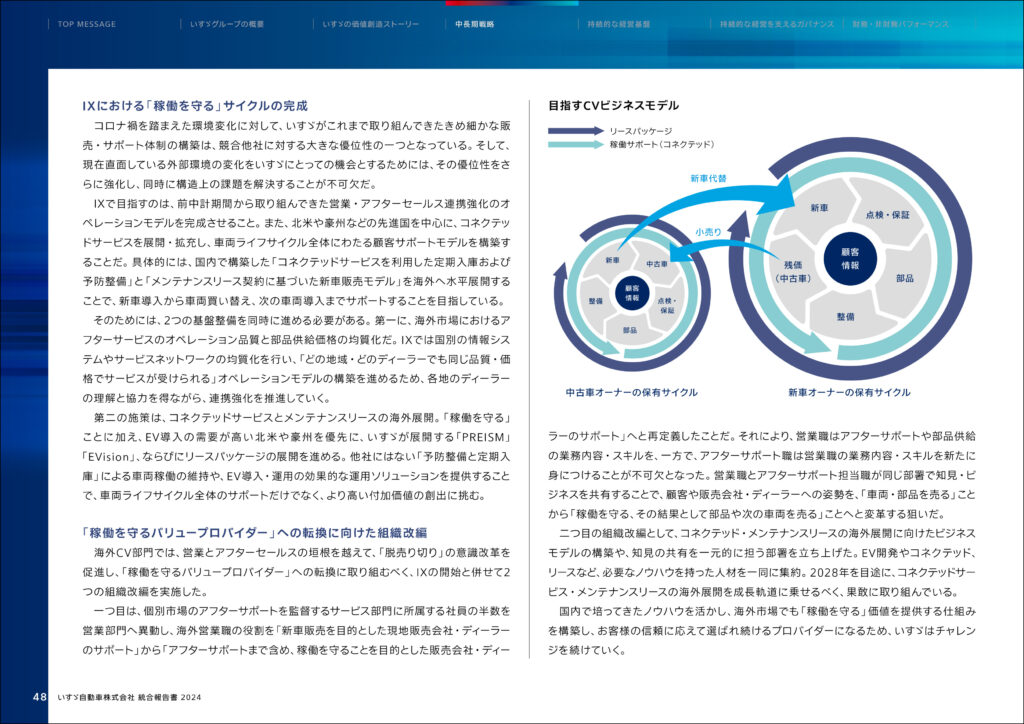1024x724 pixels.
Task: Select the いすゞの価値創造ストーリー tab
Action: (370, 24)
